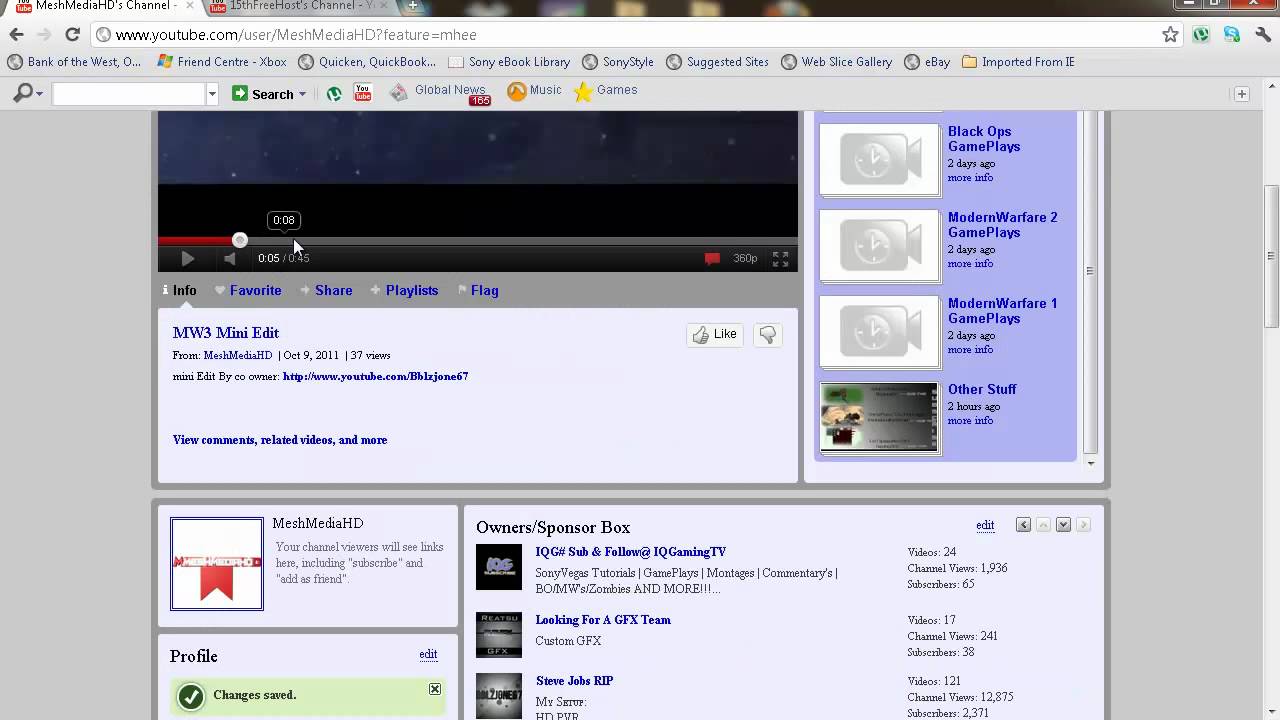Reload the page with refresh icon
The image size is (1280, 720).
[72, 34]
